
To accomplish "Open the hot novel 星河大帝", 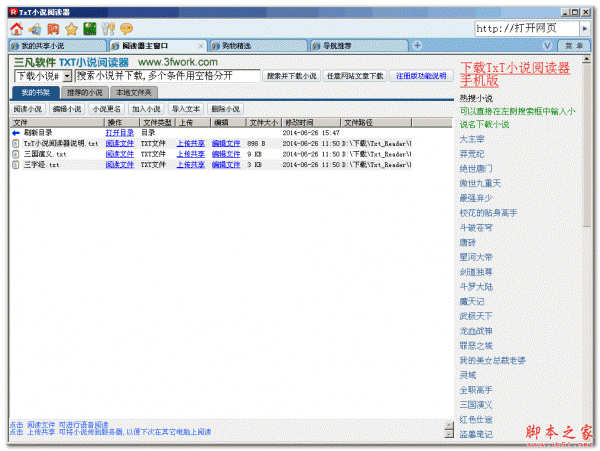I will pos(476,257).
